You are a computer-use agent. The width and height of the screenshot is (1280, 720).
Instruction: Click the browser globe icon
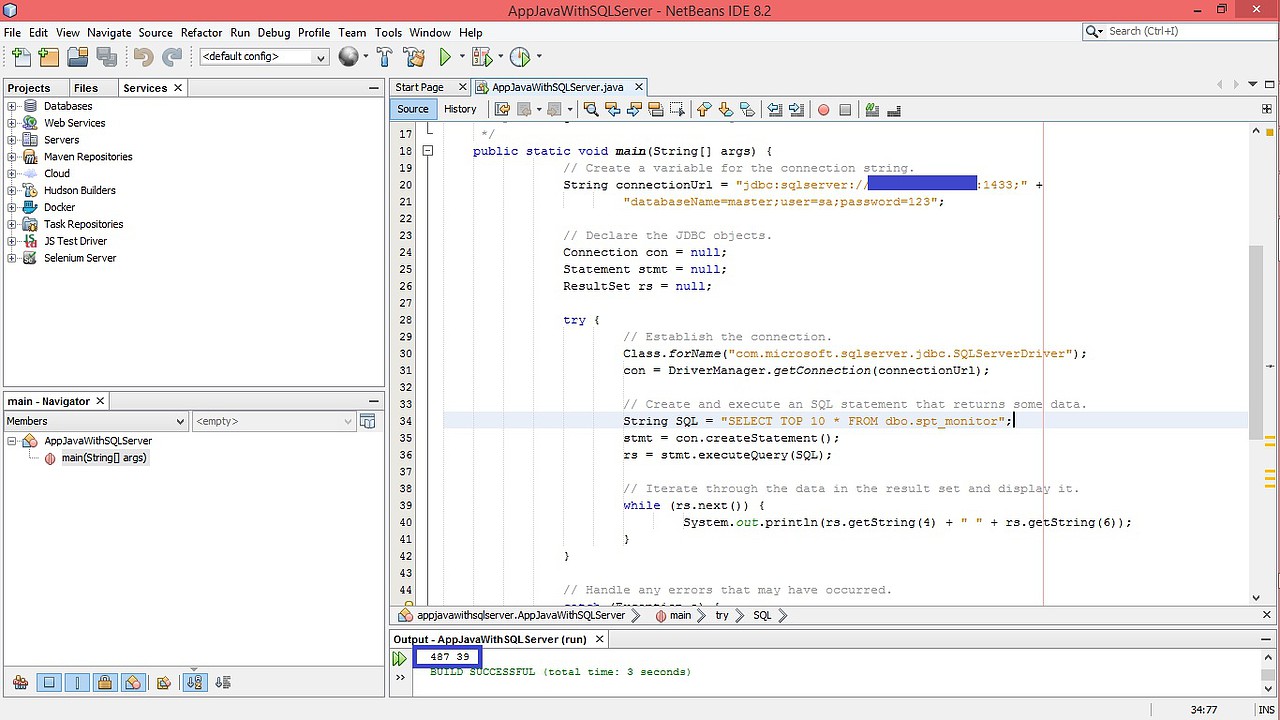(348, 57)
